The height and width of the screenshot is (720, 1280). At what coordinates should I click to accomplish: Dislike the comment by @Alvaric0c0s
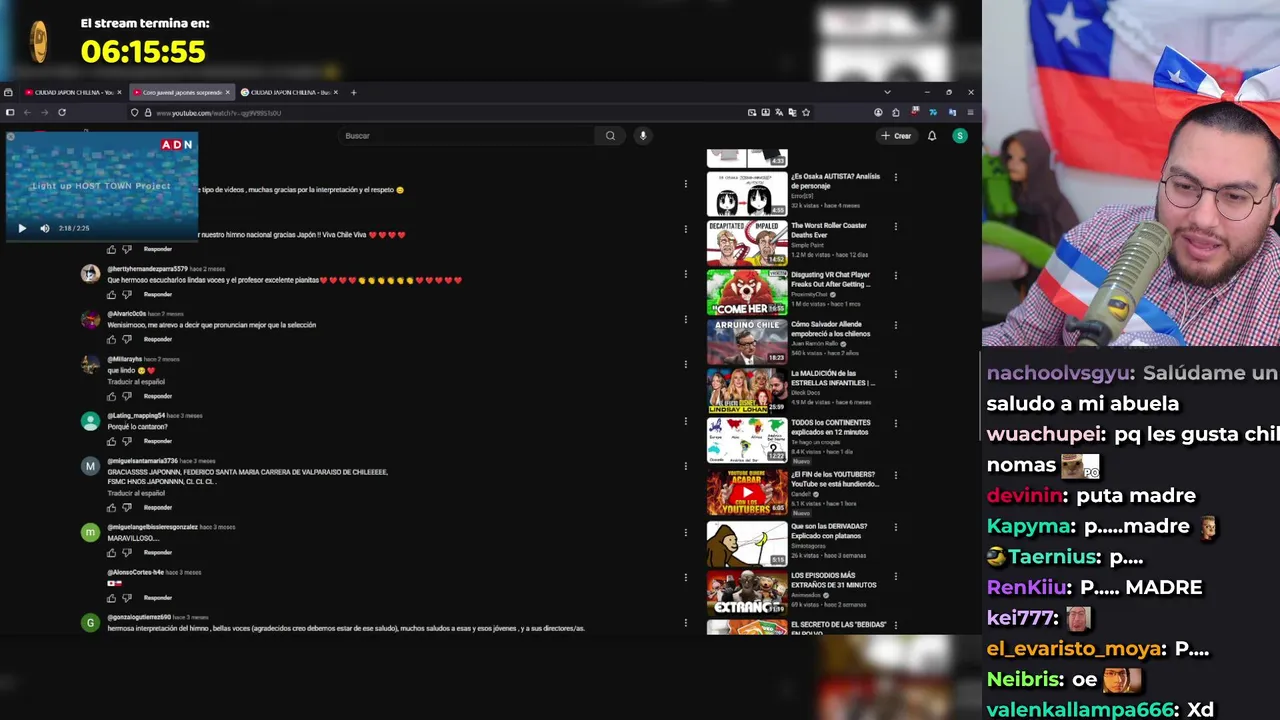[127, 339]
